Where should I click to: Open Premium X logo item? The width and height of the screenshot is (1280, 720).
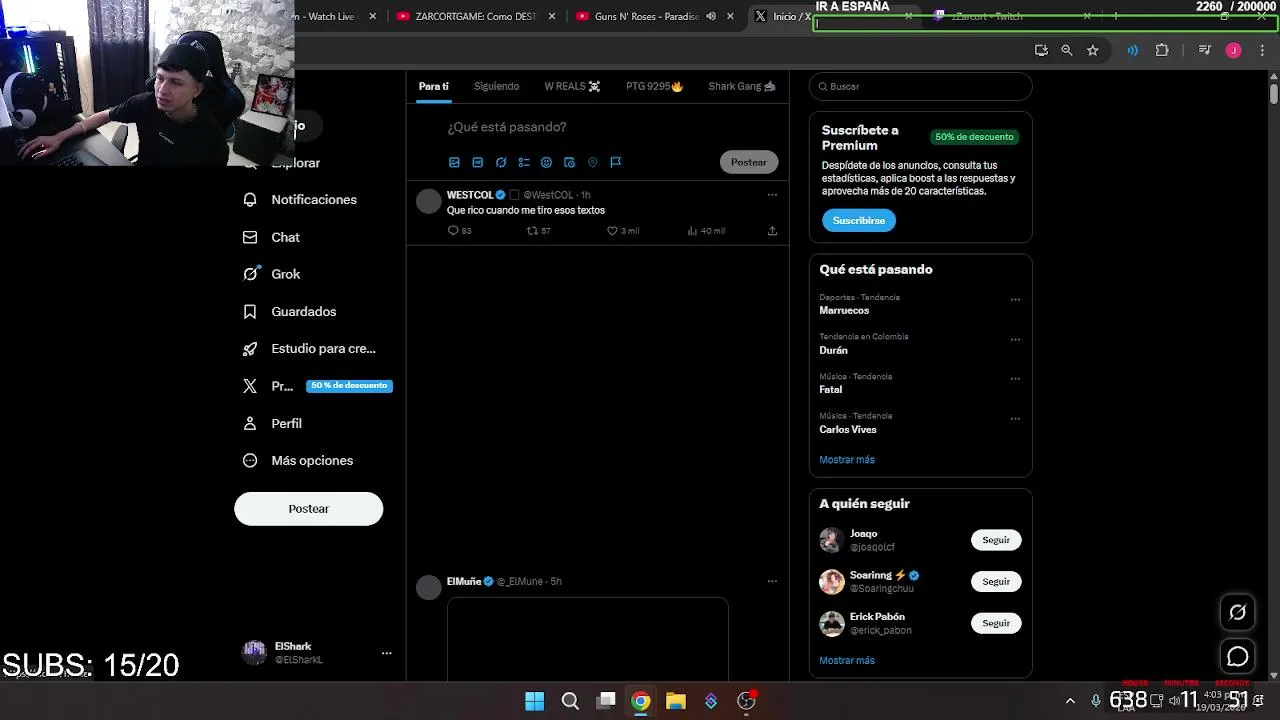coord(250,386)
